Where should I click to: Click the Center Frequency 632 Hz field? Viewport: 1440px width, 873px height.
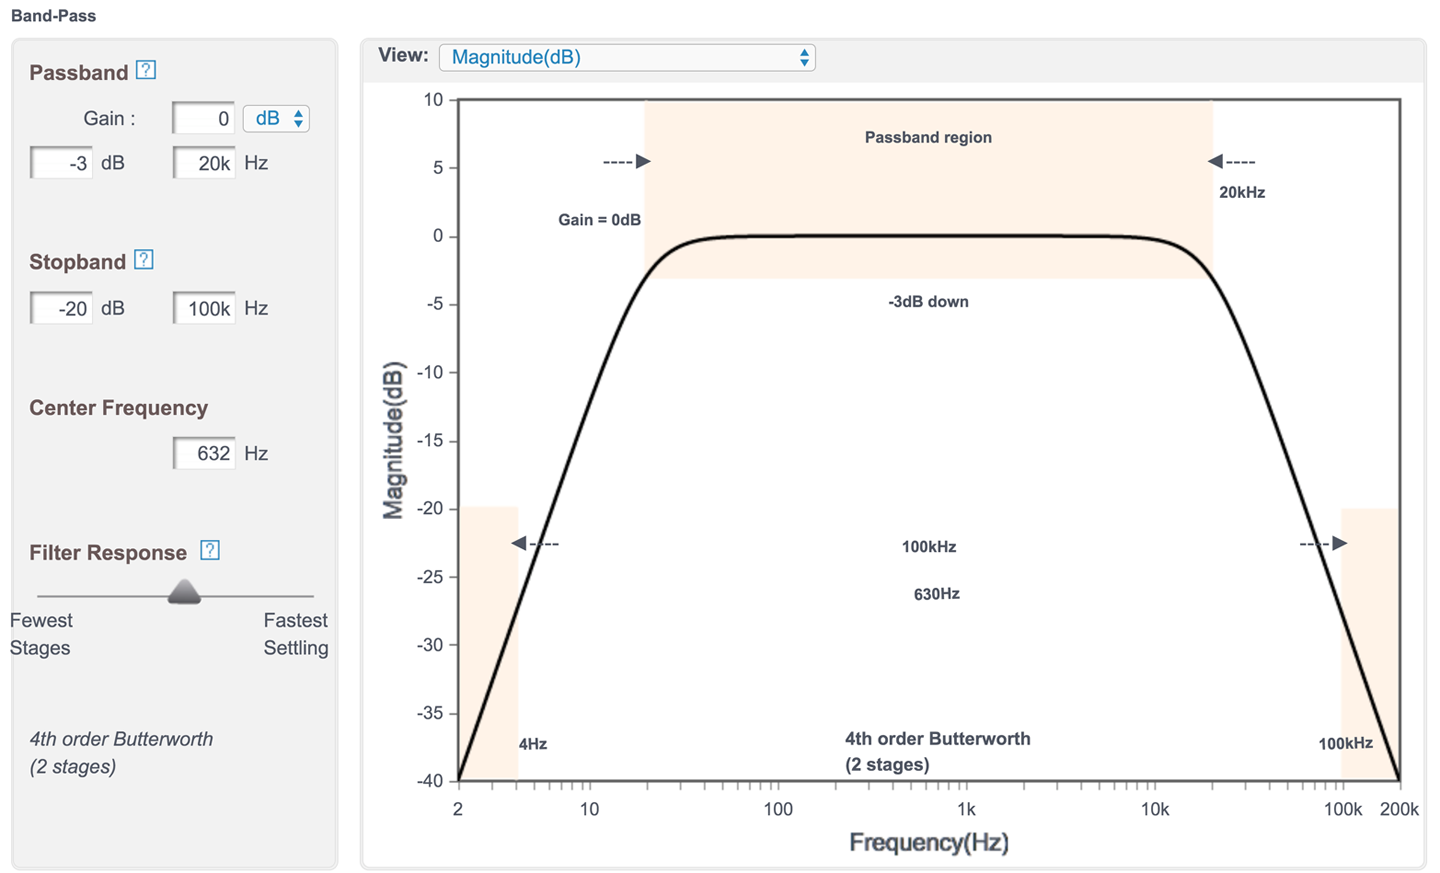pyautogui.click(x=204, y=453)
